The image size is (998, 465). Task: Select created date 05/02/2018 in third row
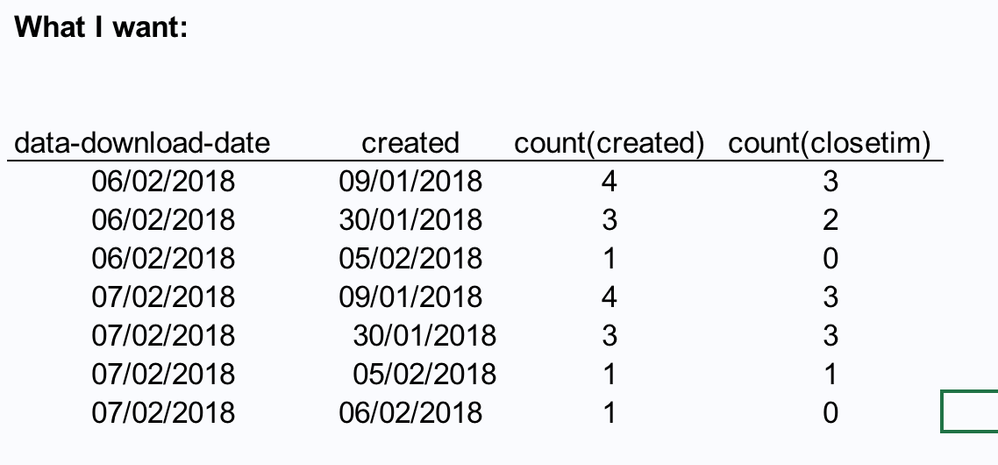410,258
